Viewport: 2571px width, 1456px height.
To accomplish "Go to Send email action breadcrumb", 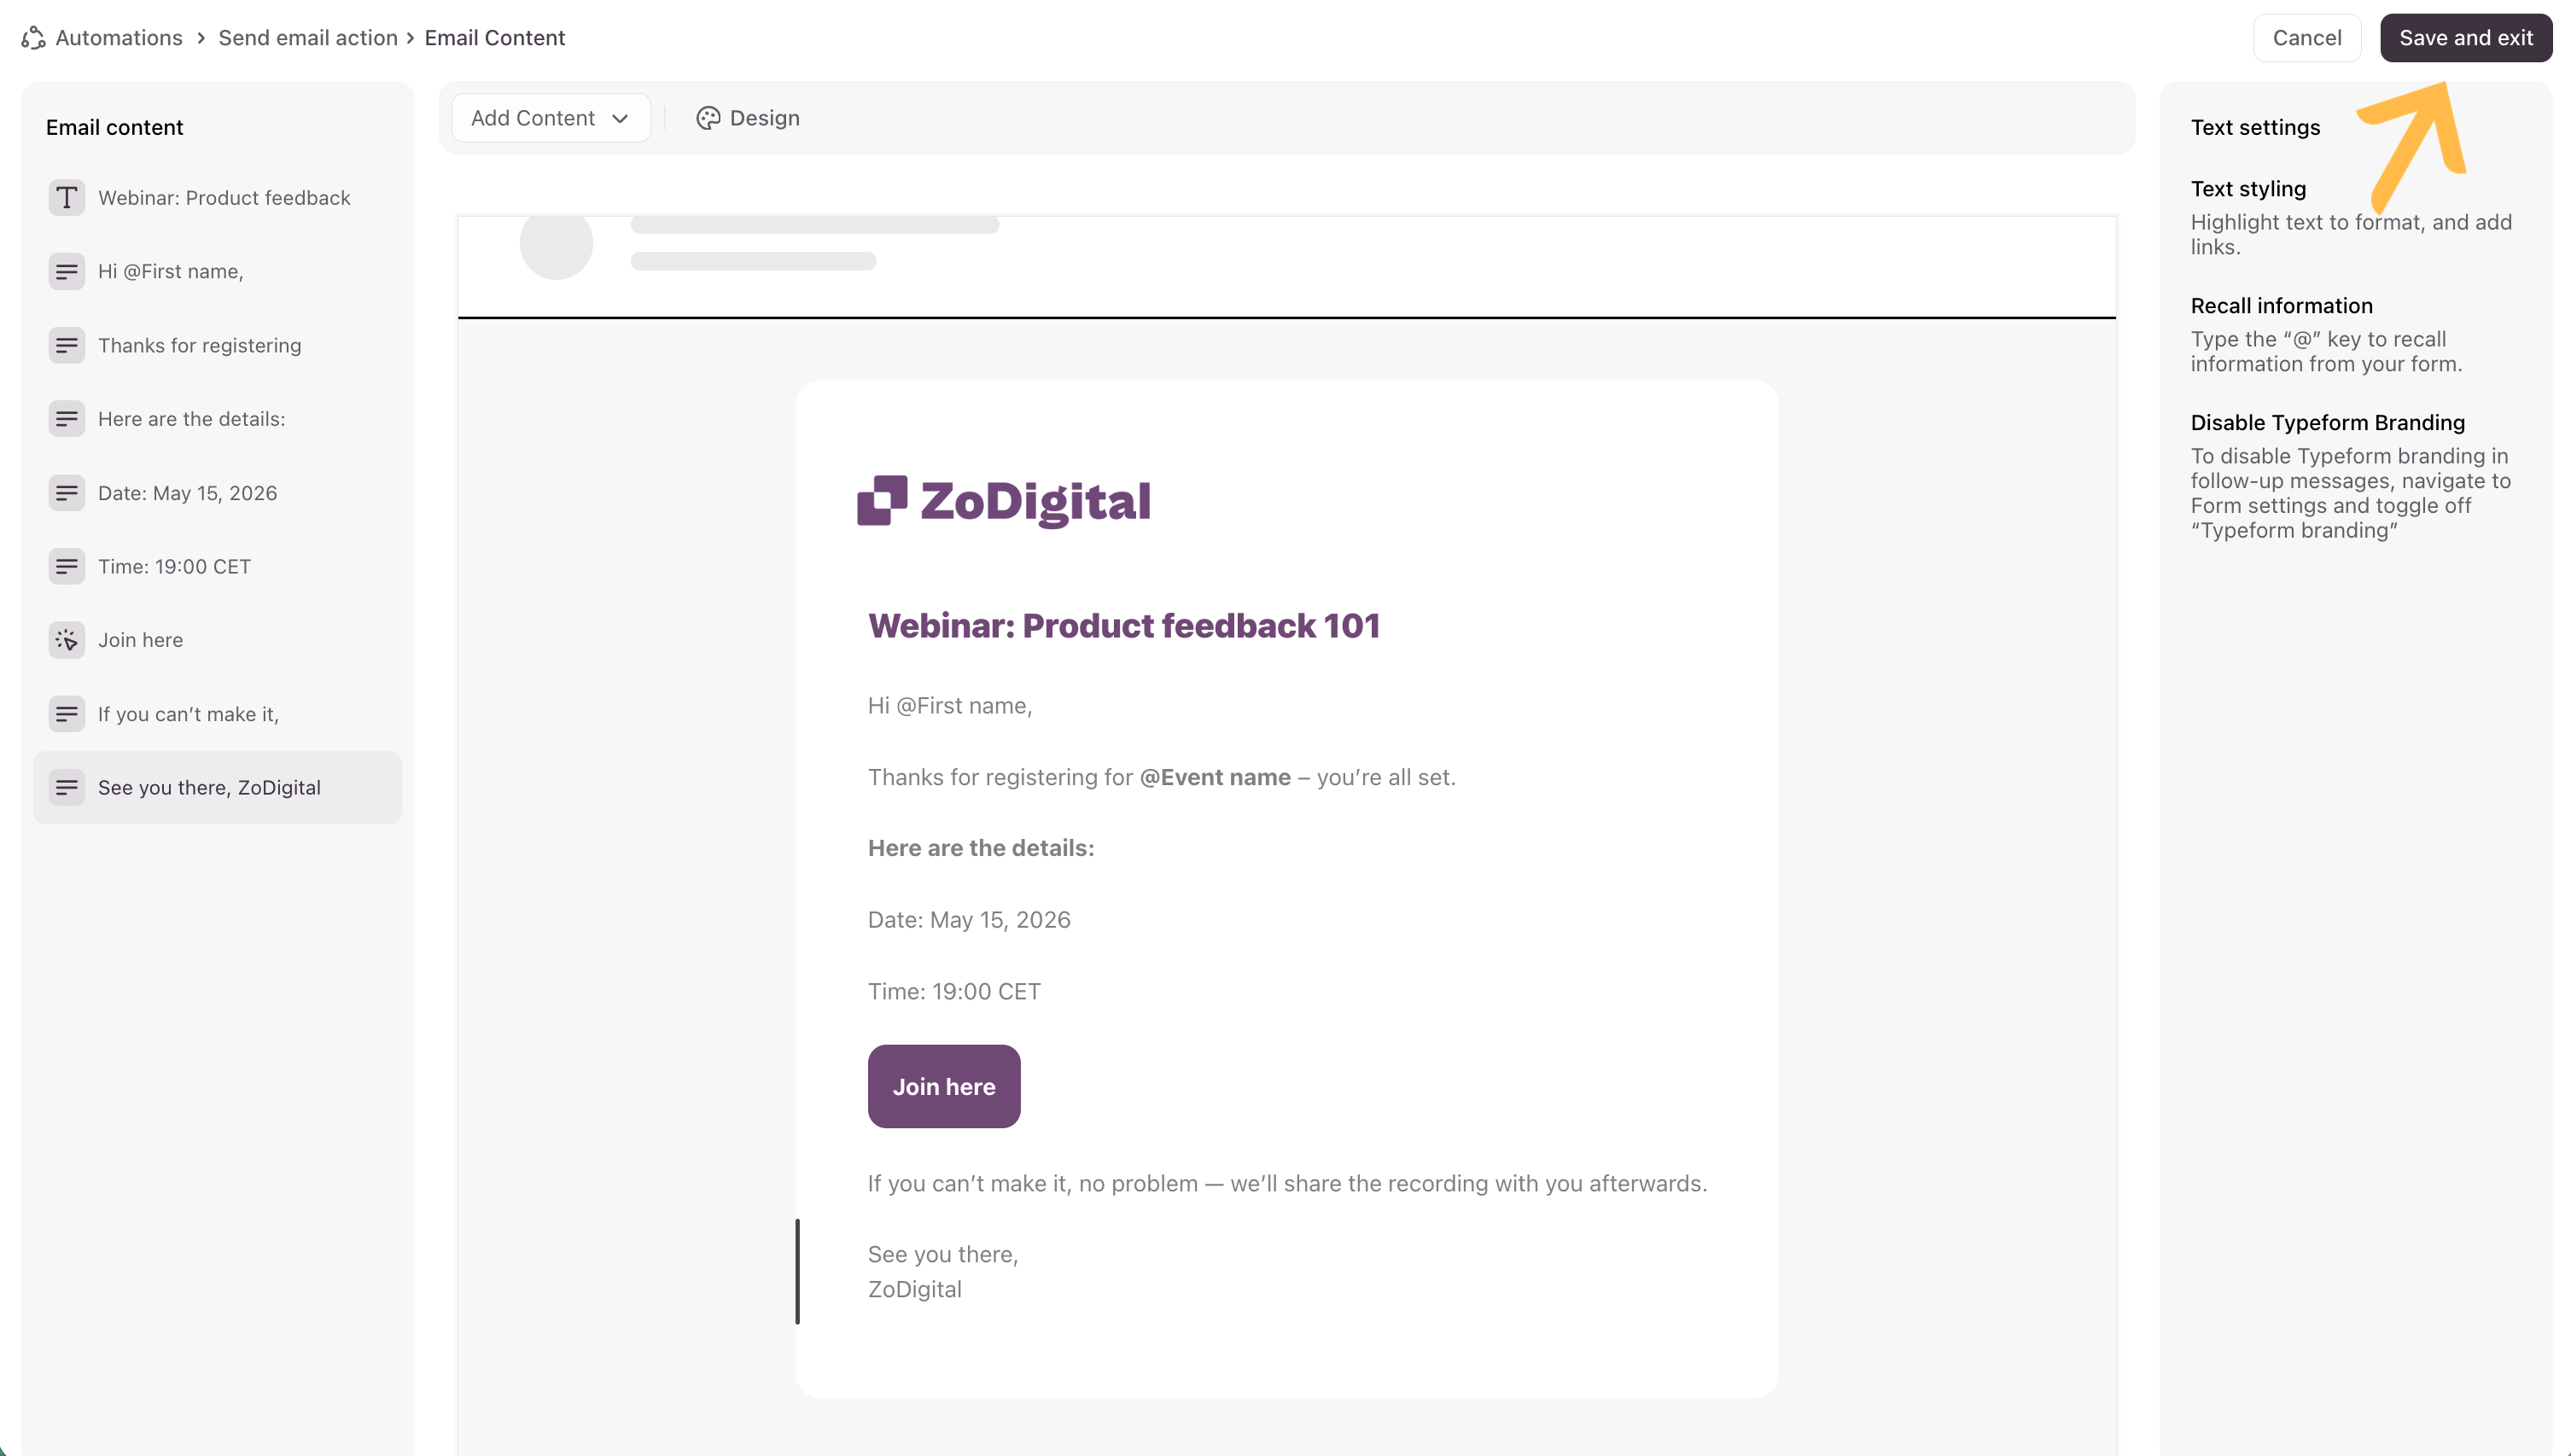I will (x=308, y=38).
